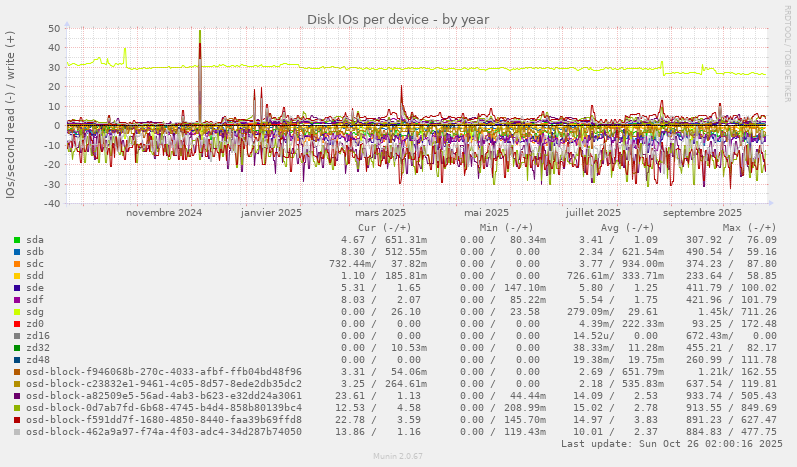Click the red zd0 legend color square
797x467 pixels.
point(17,324)
